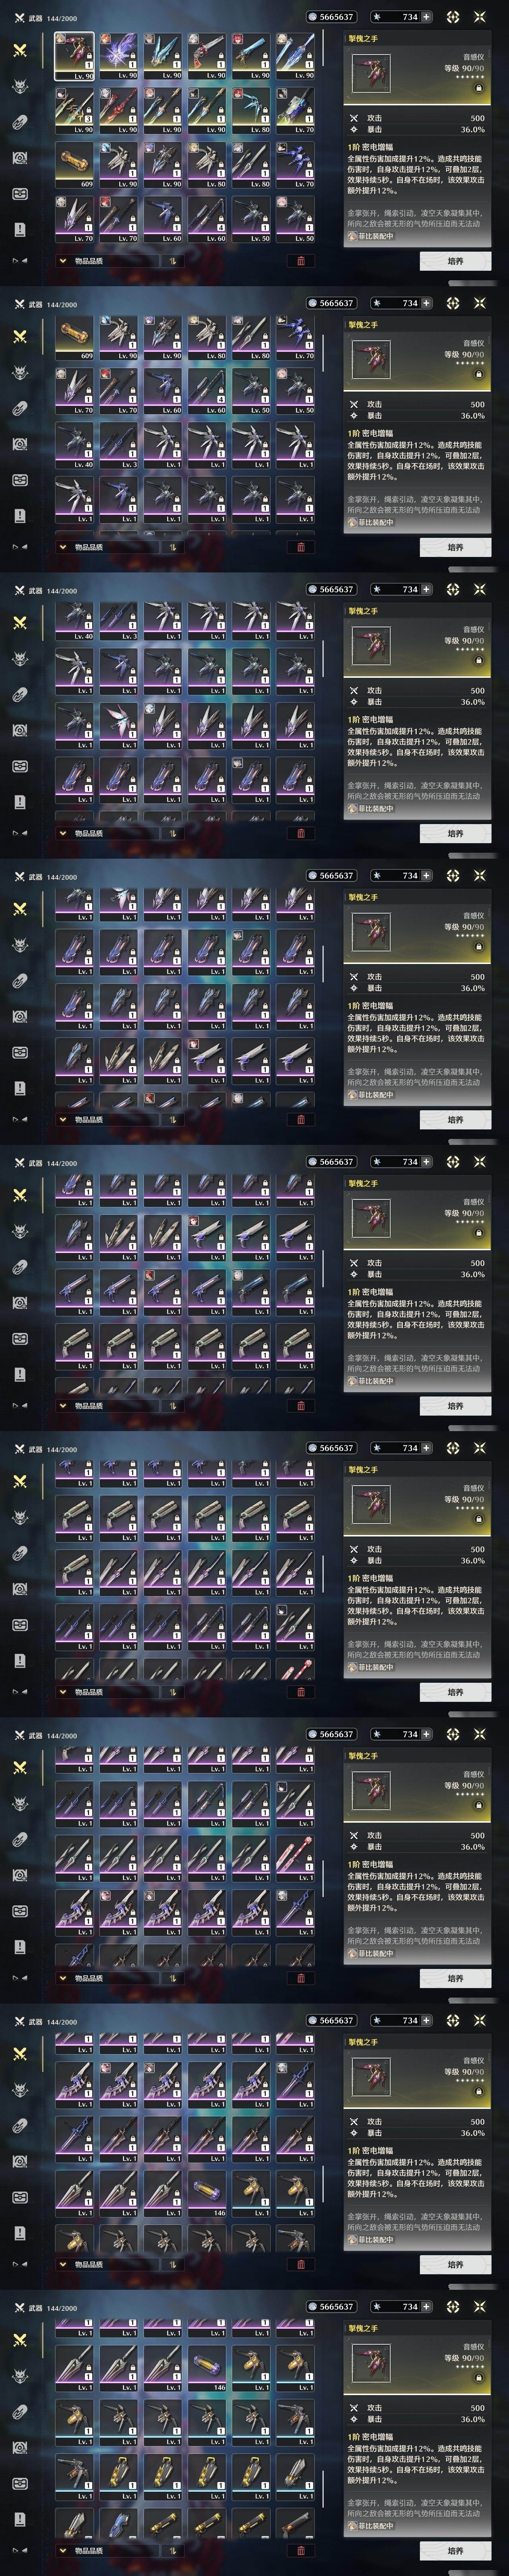This screenshot has width=509, height=2576.
Task: Click the 培养 button in the topmost panel
Action: [x=455, y=261]
